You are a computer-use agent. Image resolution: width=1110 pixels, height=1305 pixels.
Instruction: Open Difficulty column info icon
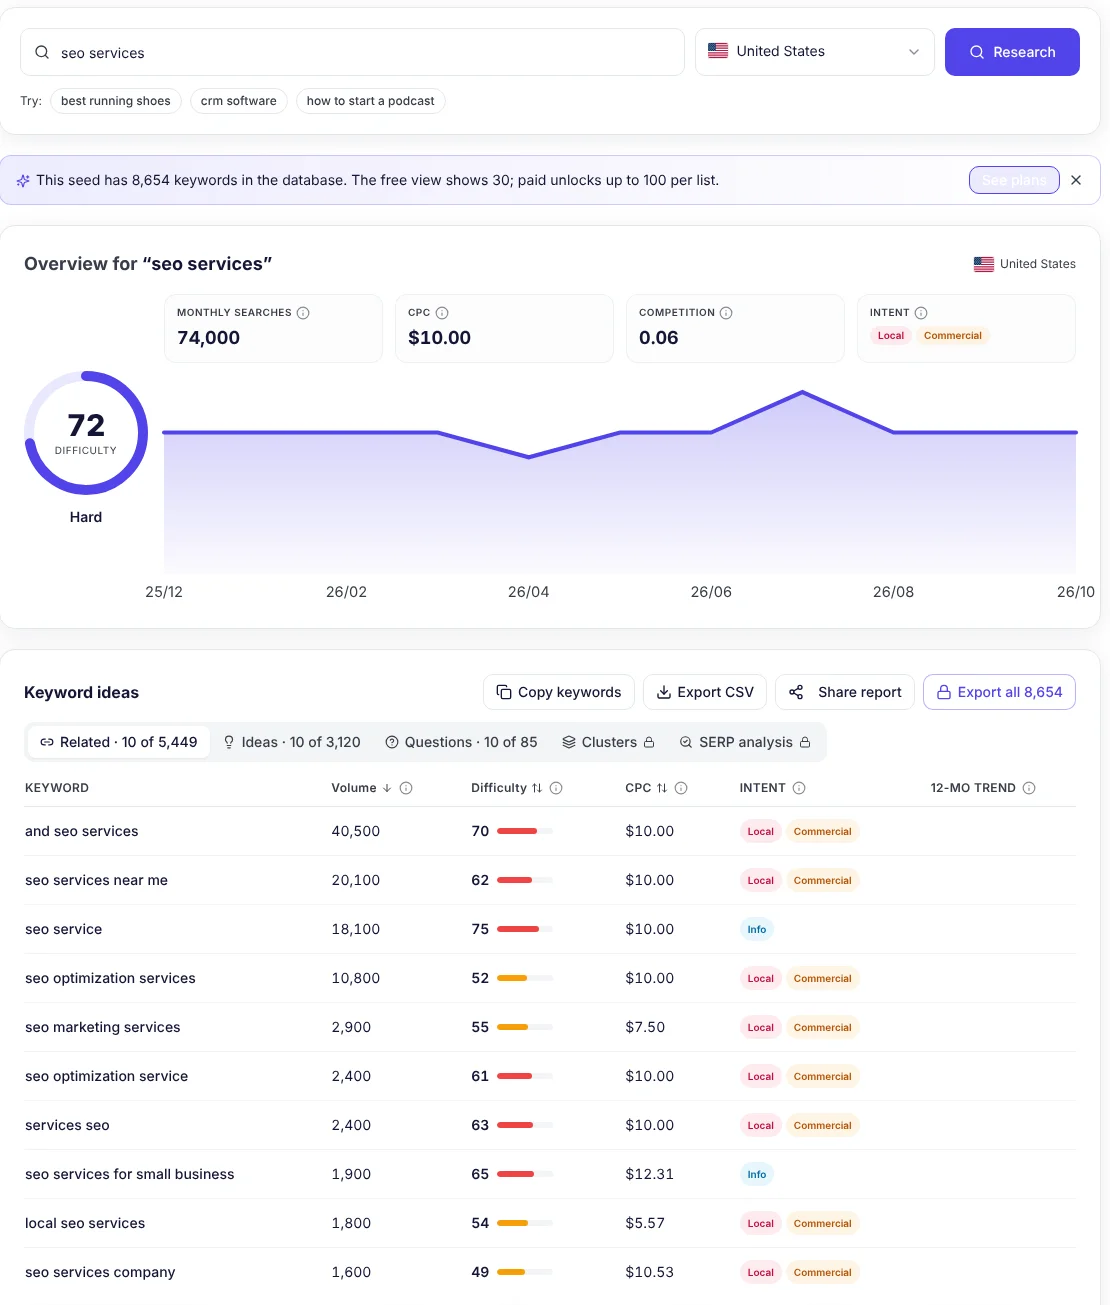pos(556,788)
